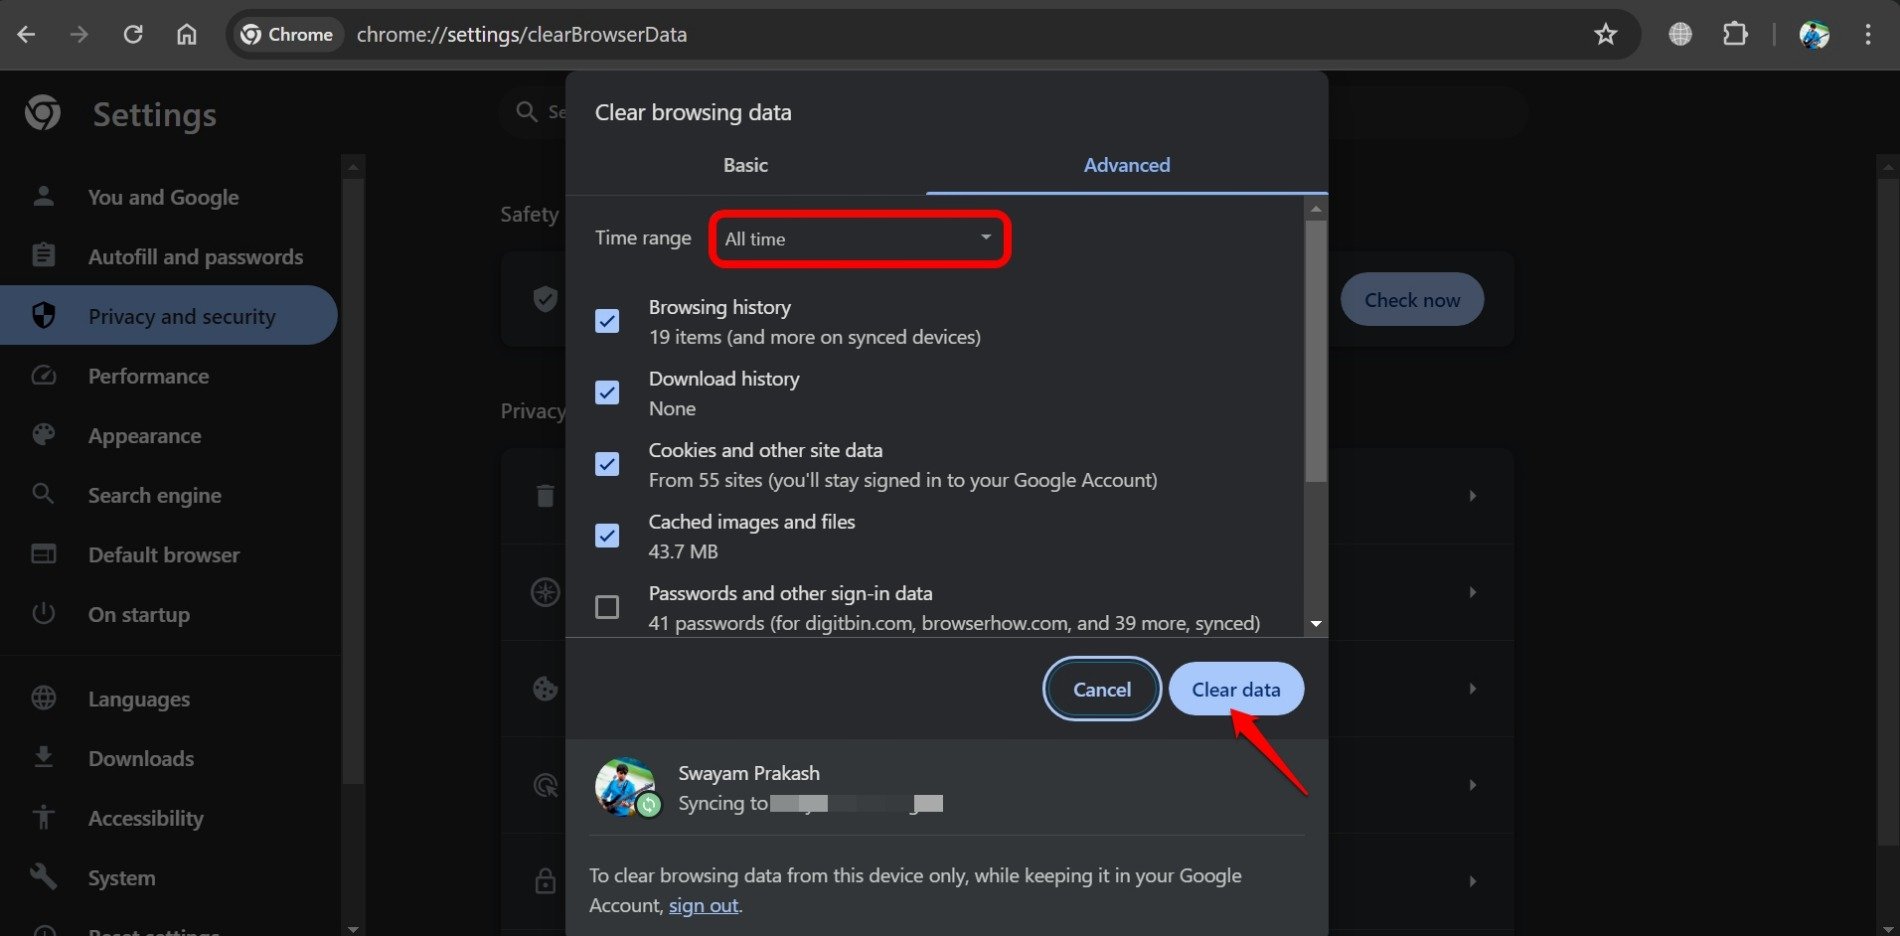Screen dimensions: 1900x936
Task: Open Autofill and passwords settings
Action: [195, 257]
